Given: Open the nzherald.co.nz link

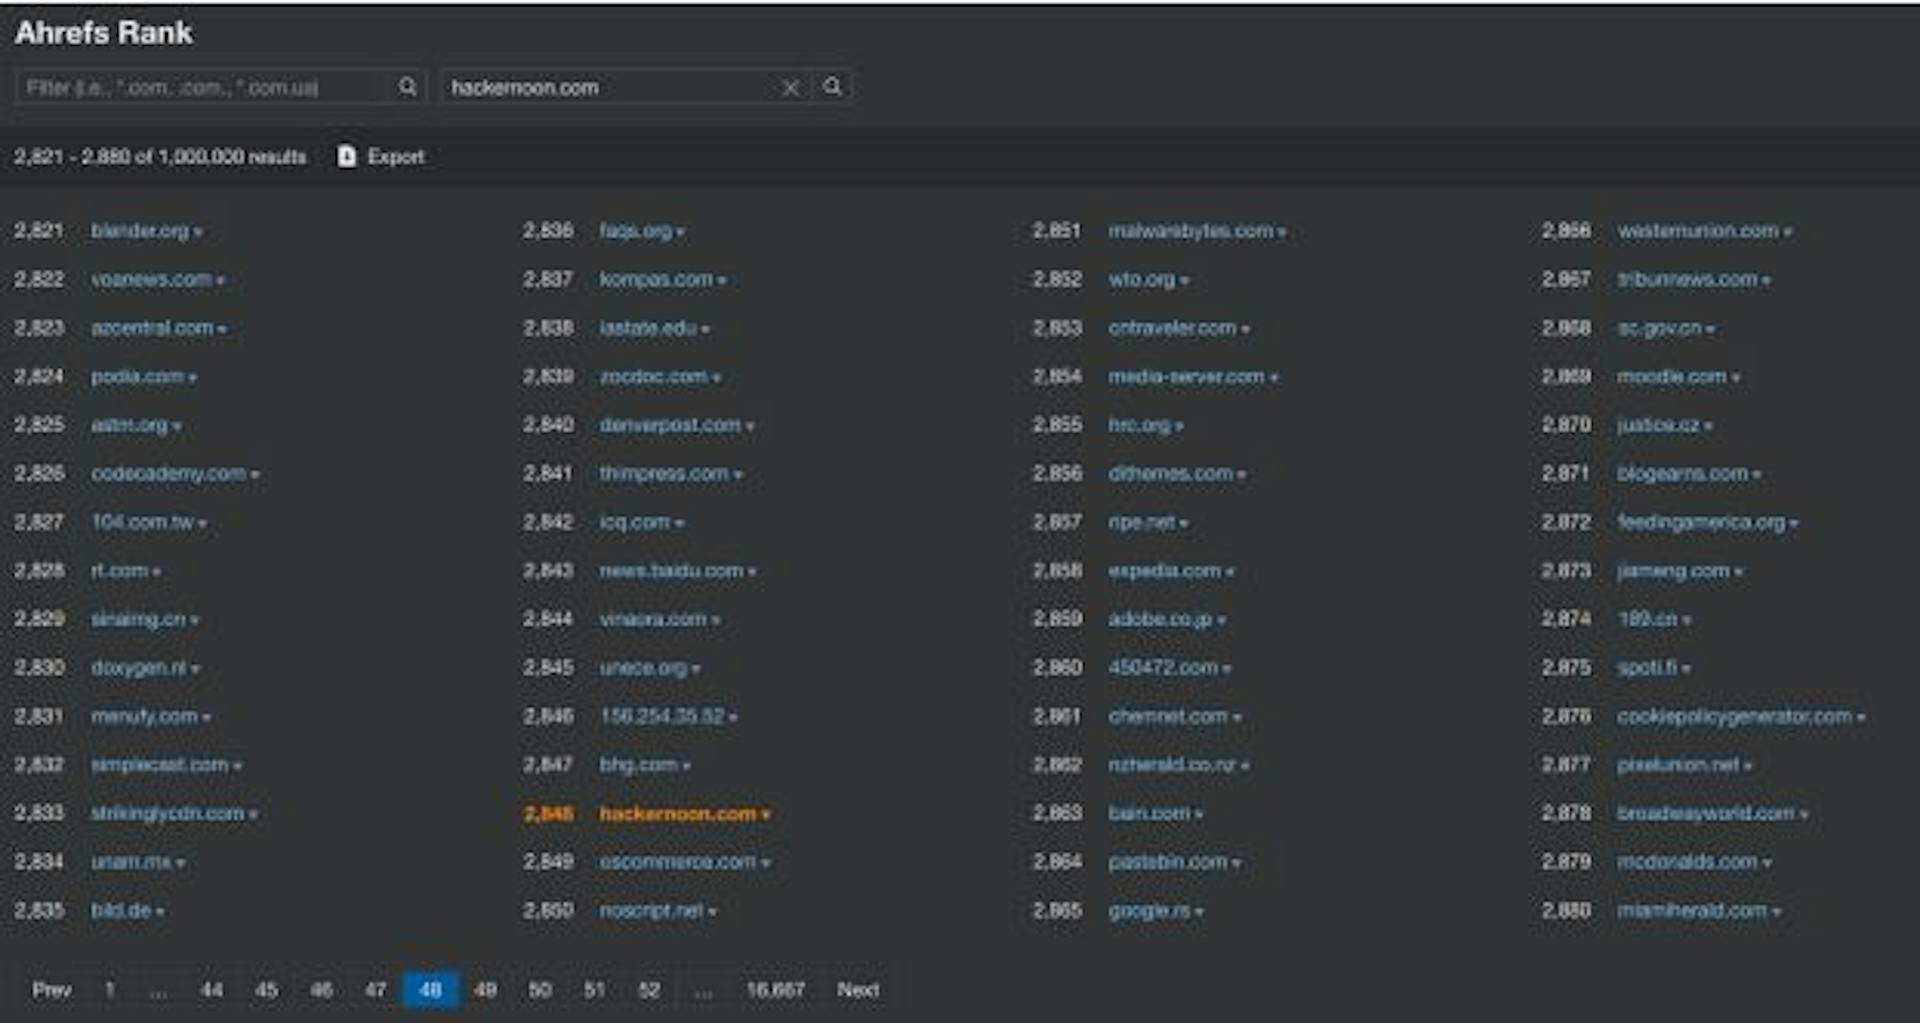Looking at the screenshot, I should coord(1173,765).
